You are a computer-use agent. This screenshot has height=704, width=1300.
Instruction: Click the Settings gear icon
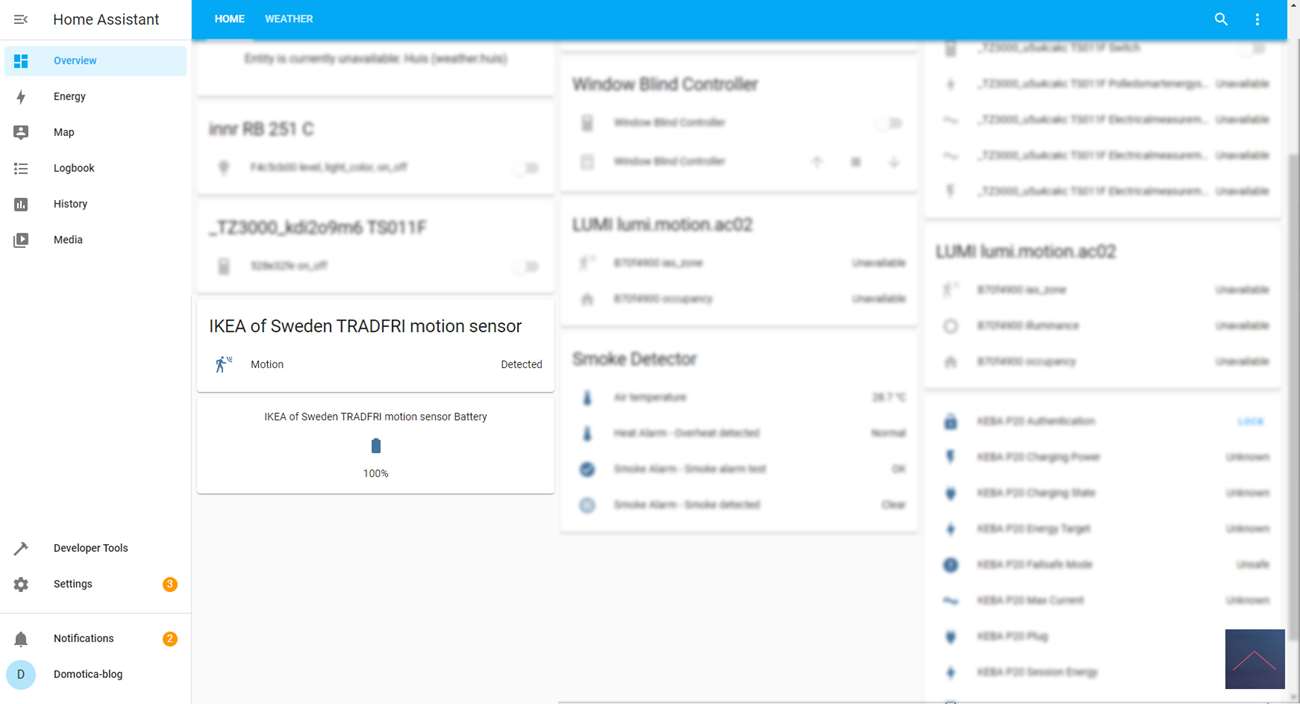(21, 584)
